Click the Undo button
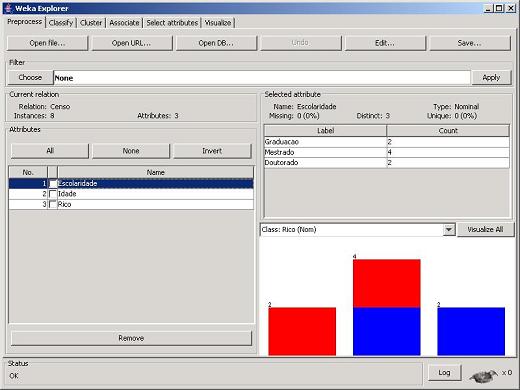Viewport: 520px width, 390px height. pos(301,43)
